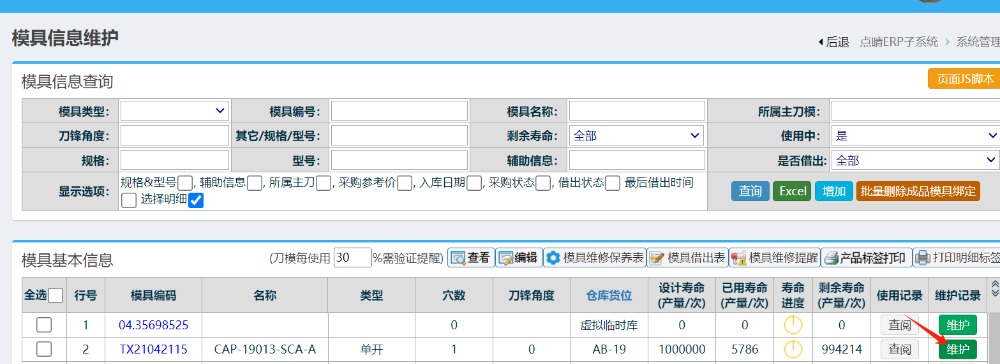
Task: Click the 查看 view icon button
Action: 471,258
